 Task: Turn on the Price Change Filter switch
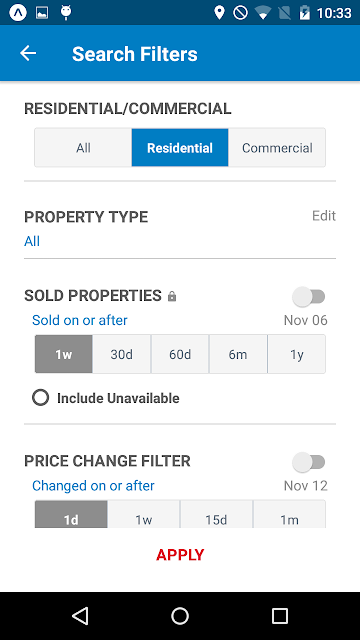309,462
